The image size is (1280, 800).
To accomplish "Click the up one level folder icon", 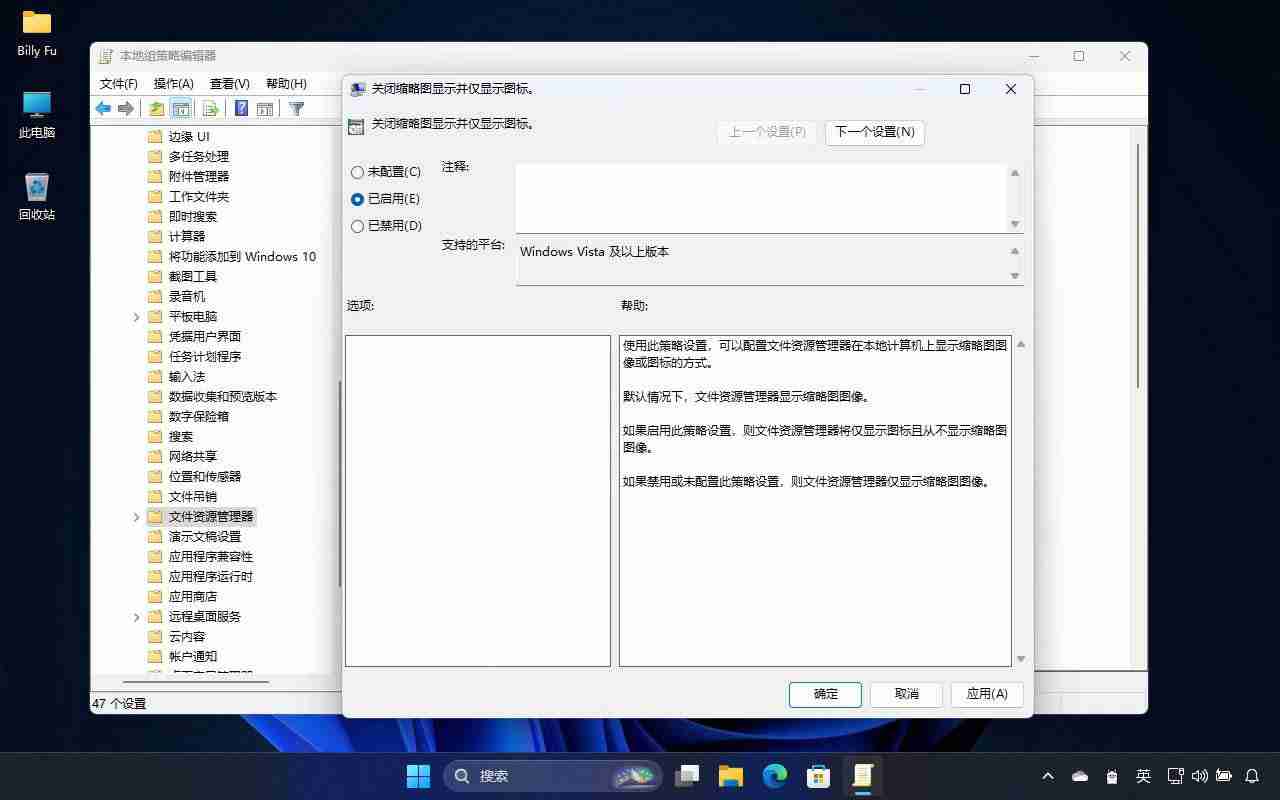I will [156, 108].
